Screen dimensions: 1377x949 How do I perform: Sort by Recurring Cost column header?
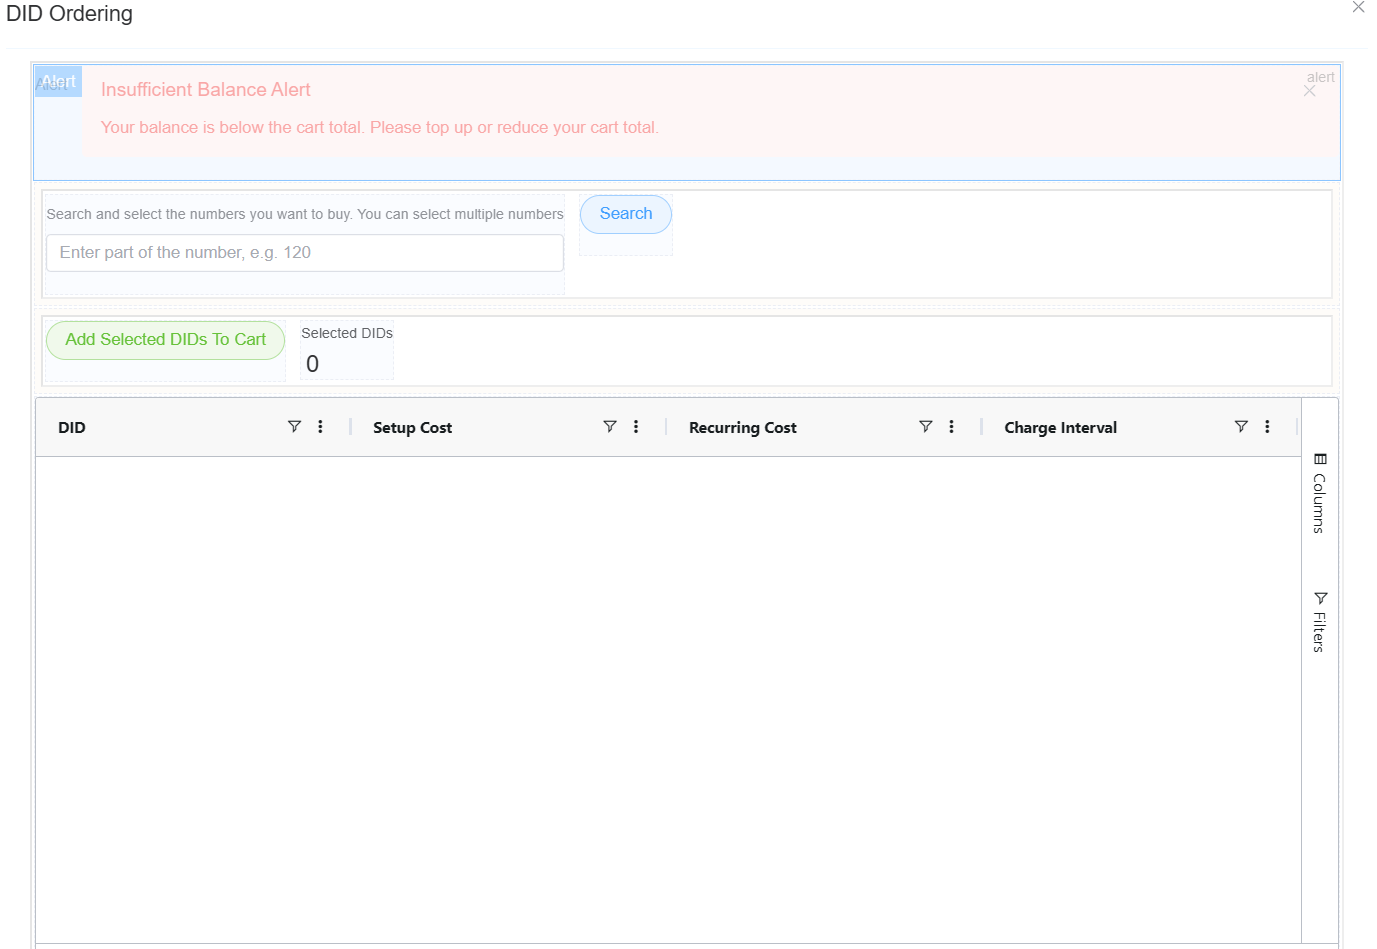point(742,428)
